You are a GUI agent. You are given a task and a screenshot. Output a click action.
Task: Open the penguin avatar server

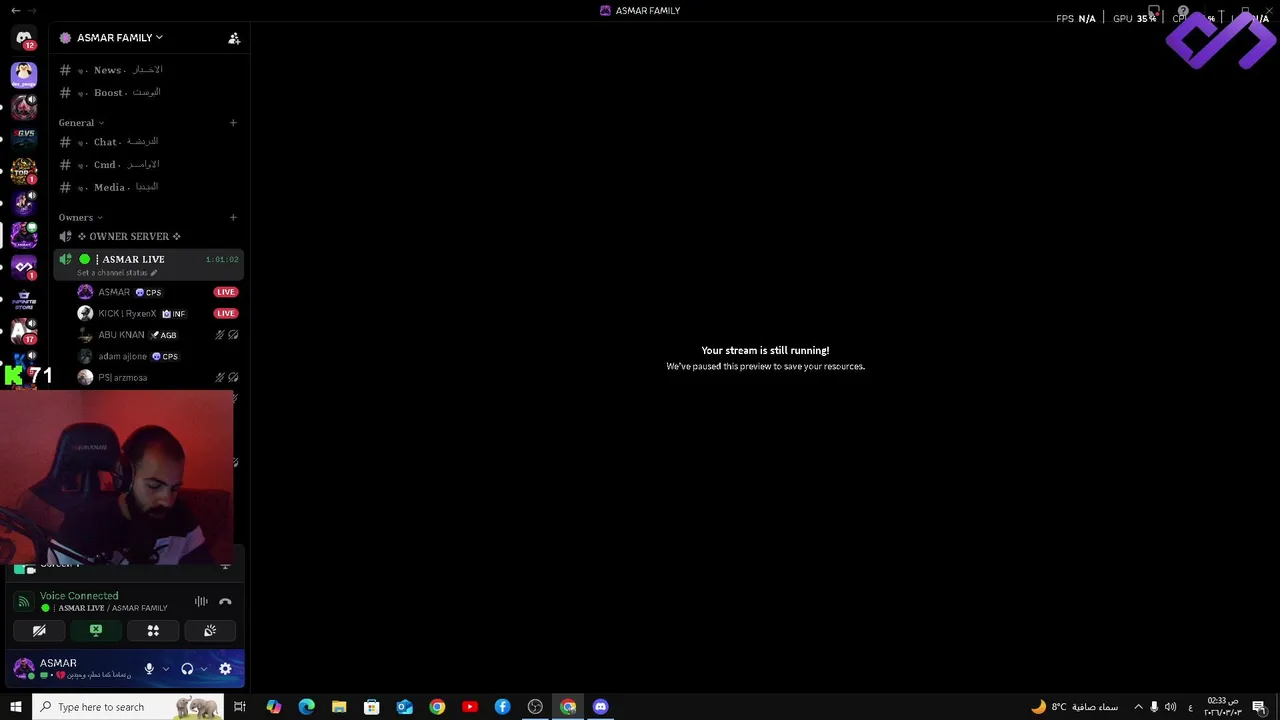point(24,74)
